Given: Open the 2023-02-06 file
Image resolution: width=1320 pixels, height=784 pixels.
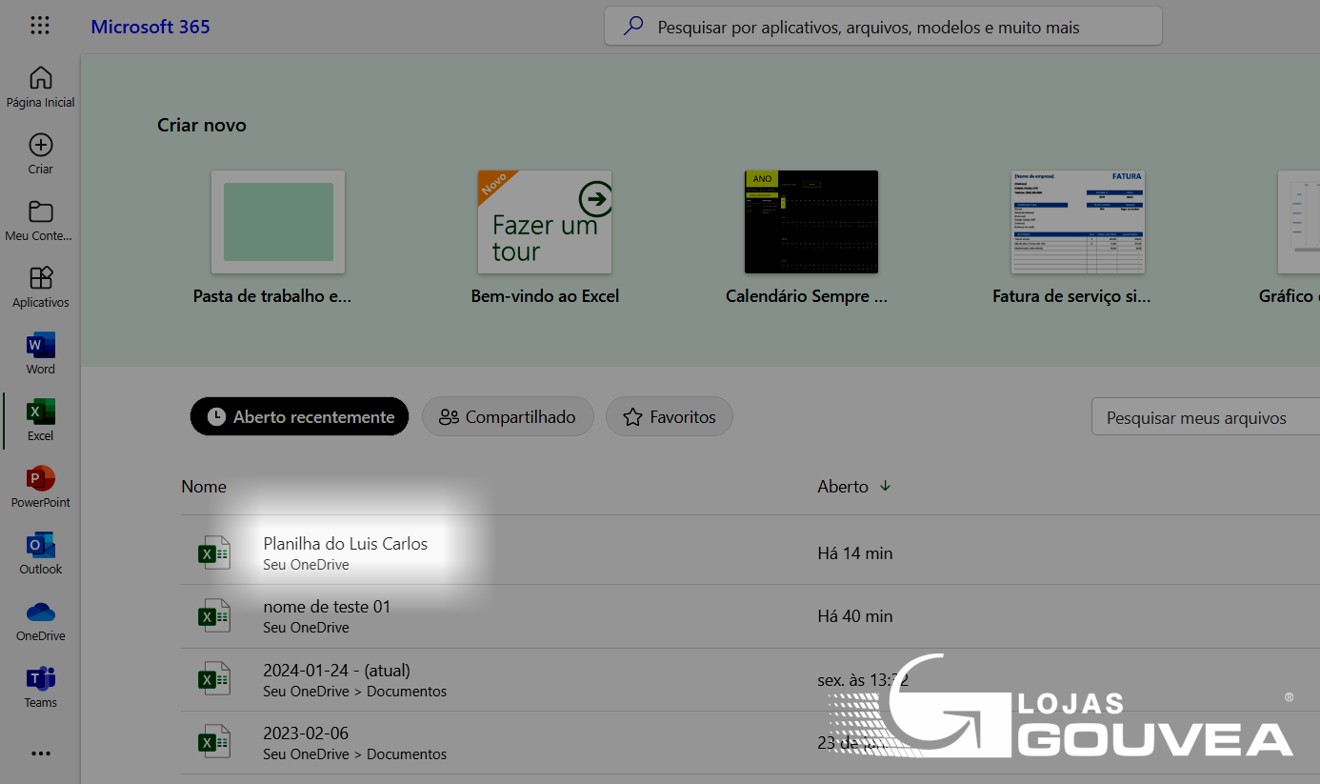Looking at the screenshot, I should pos(306,733).
